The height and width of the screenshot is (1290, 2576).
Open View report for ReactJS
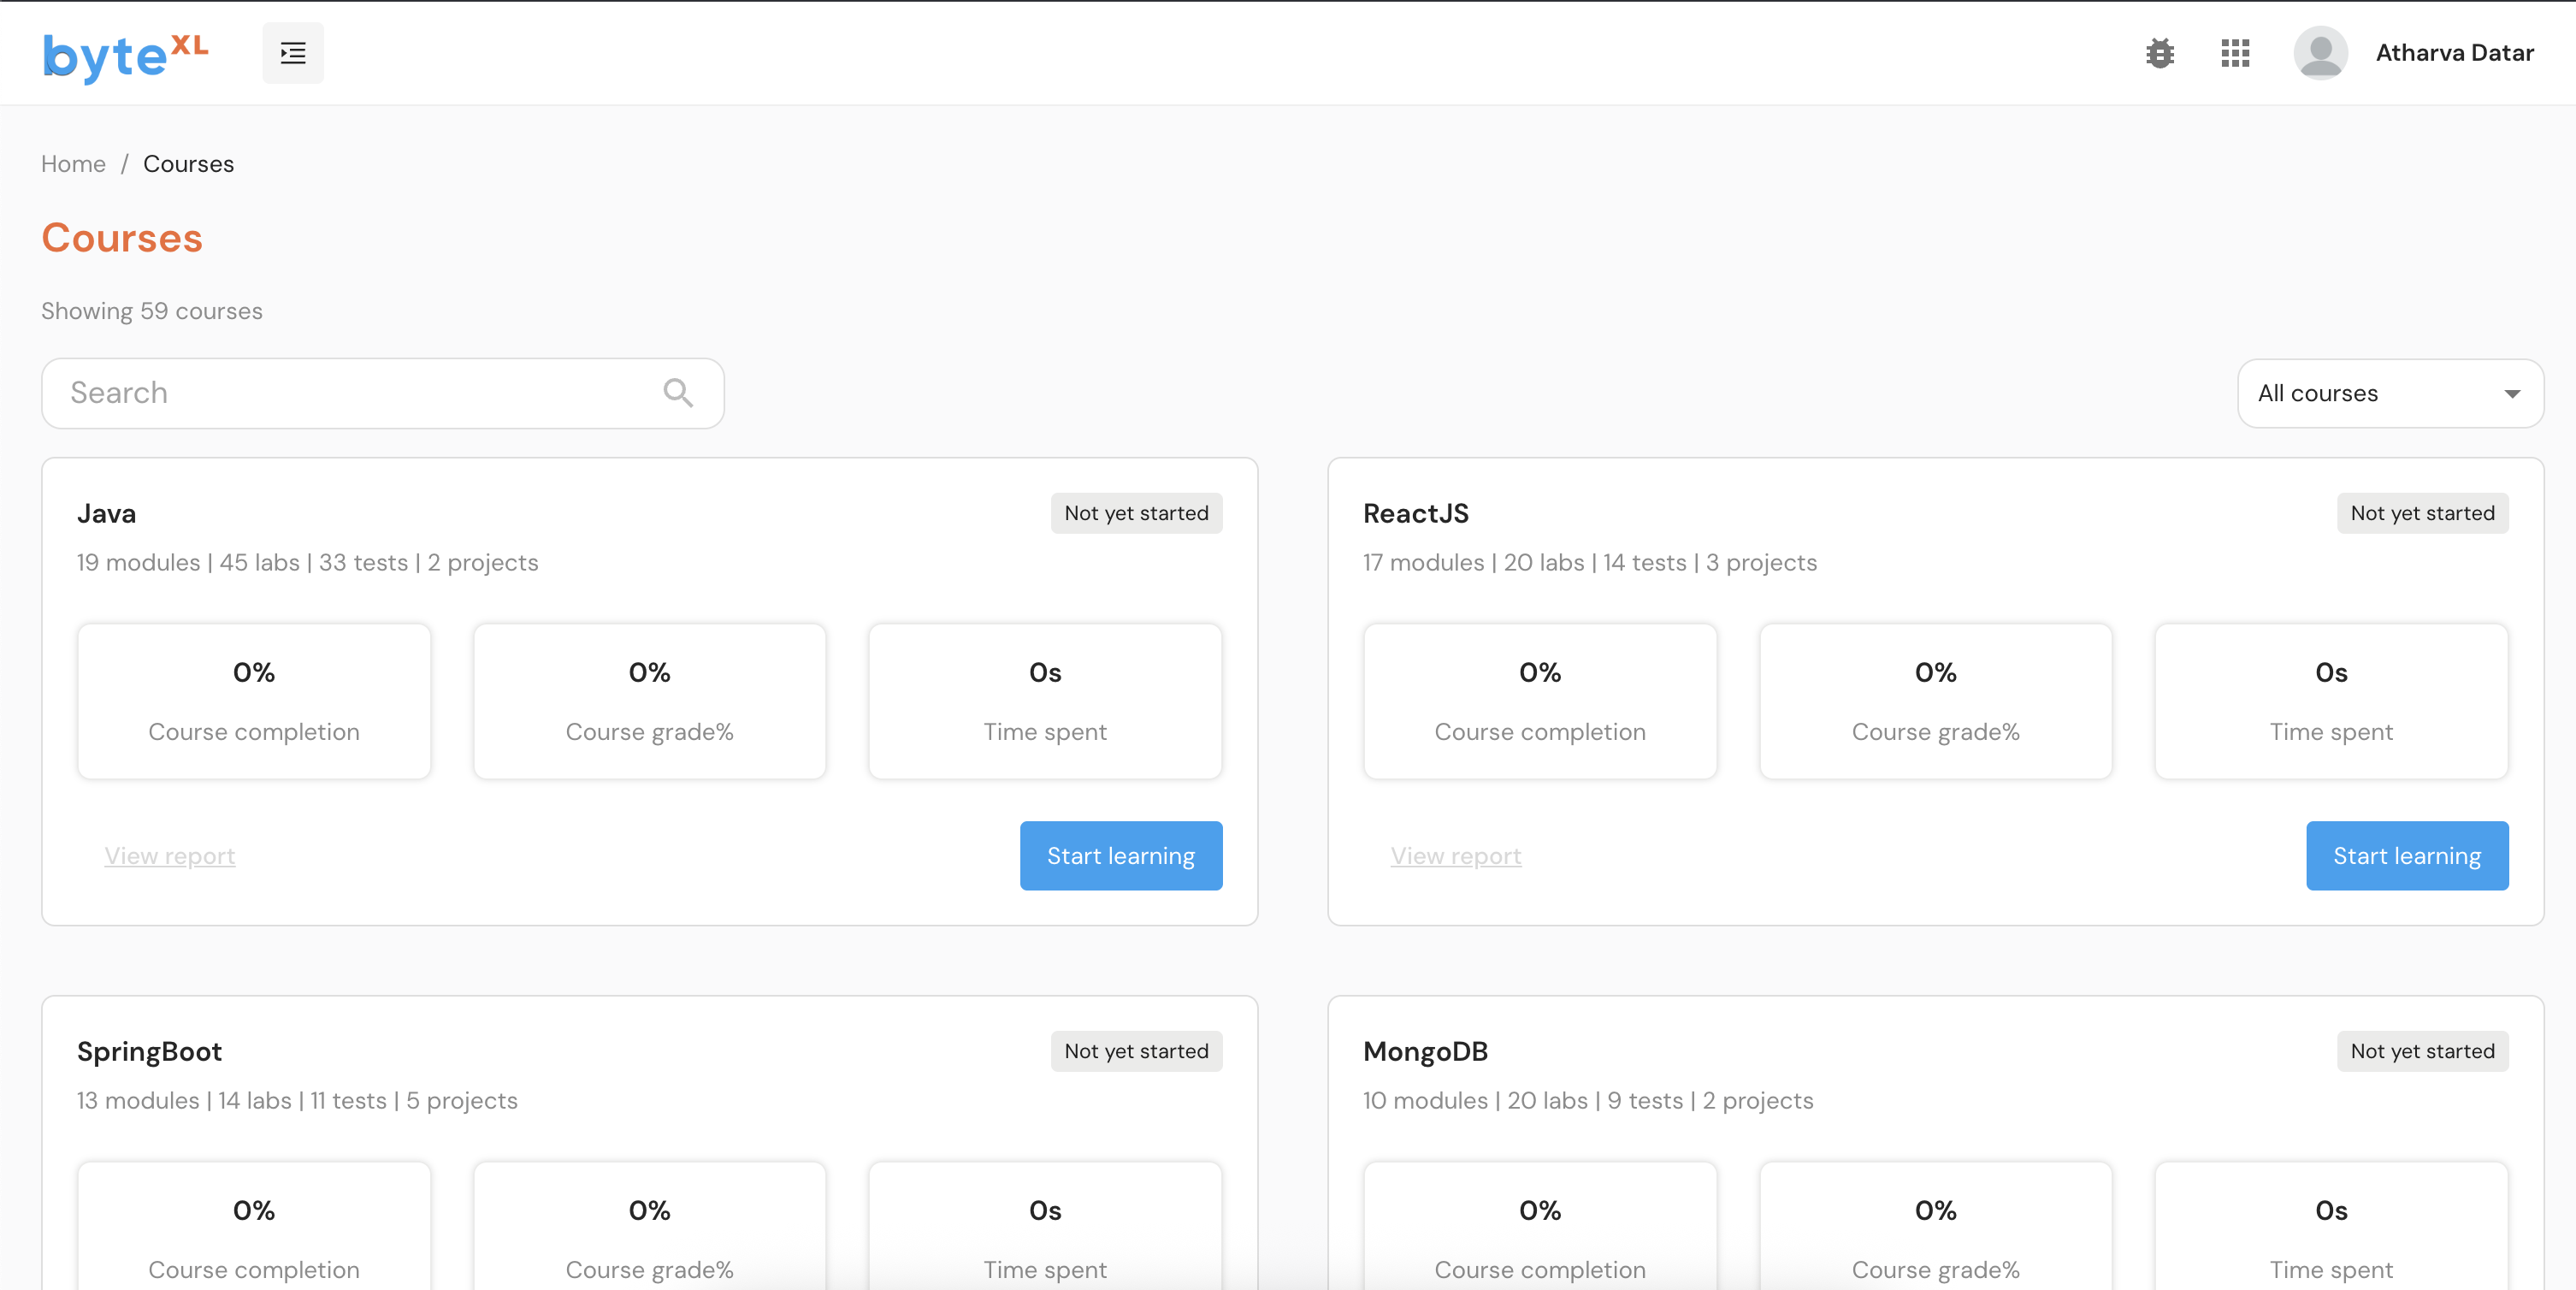[x=1456, y=856]
